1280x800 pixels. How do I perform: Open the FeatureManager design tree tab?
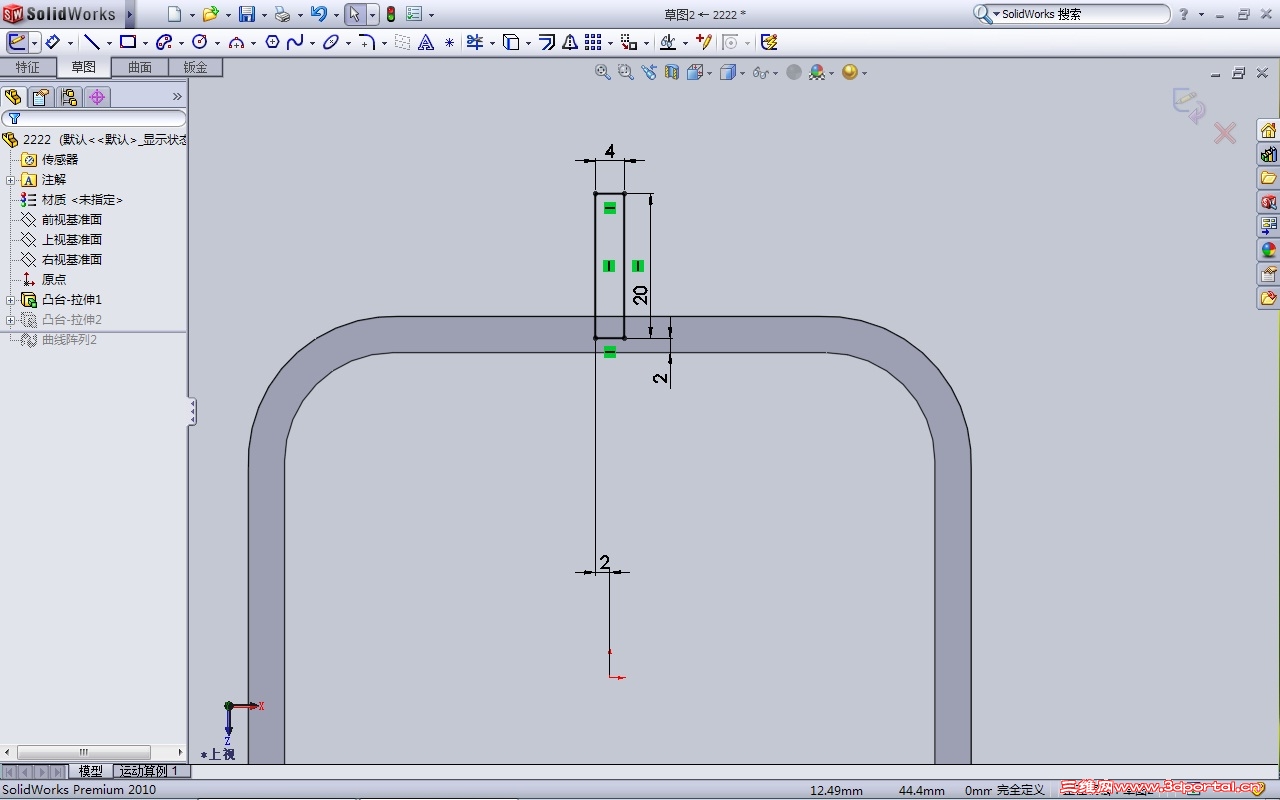click(x=13, y=97)
